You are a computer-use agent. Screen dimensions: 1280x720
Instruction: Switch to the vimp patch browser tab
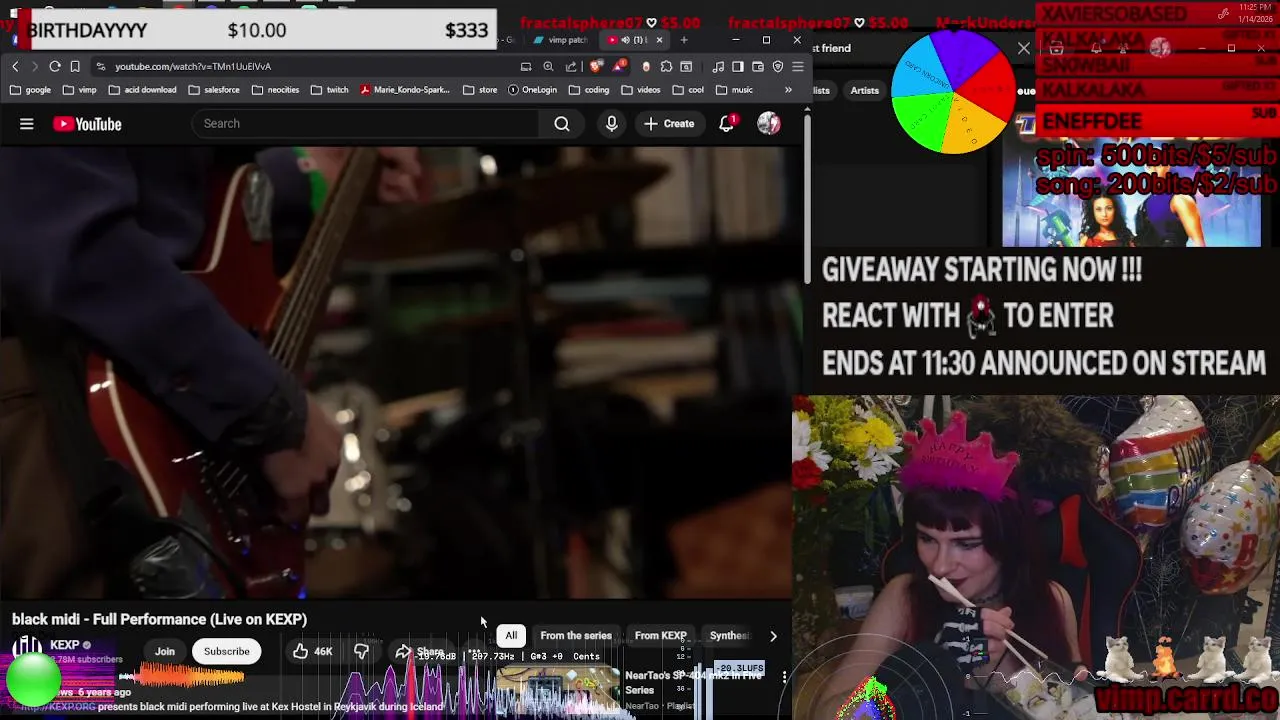click(x=560, y=40)
